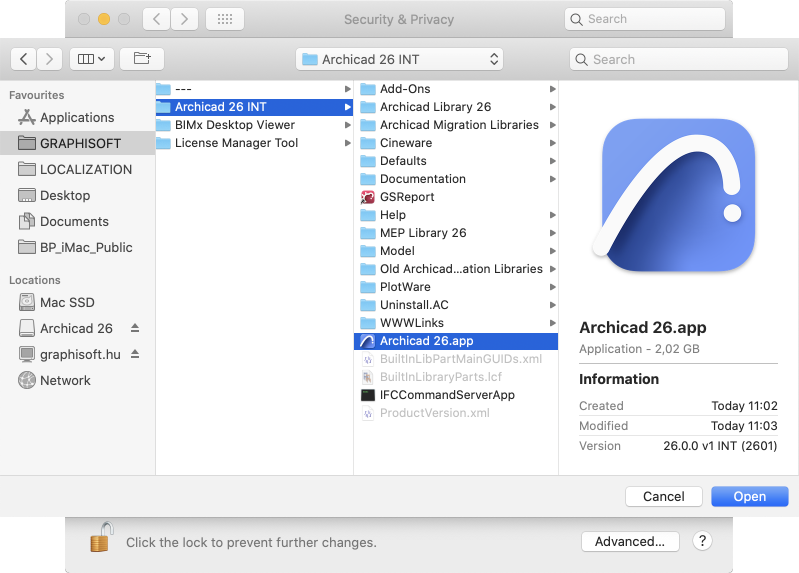Image resolution: width=799 pixels, height=573 pixels.
Task: Show all preferences grid button
Action: [225, 19]
